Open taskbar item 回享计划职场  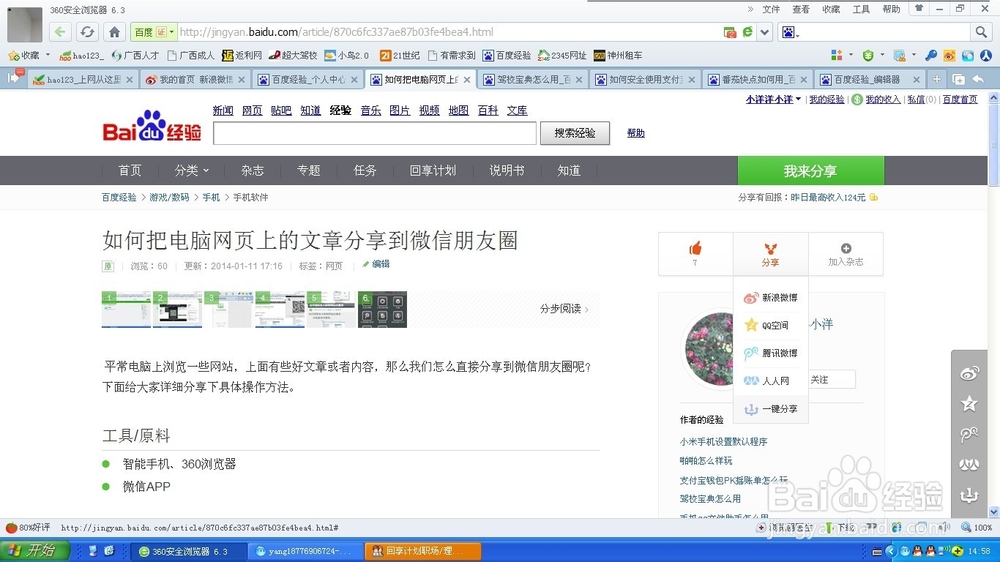pyautogui.click(x=423, y=551)
